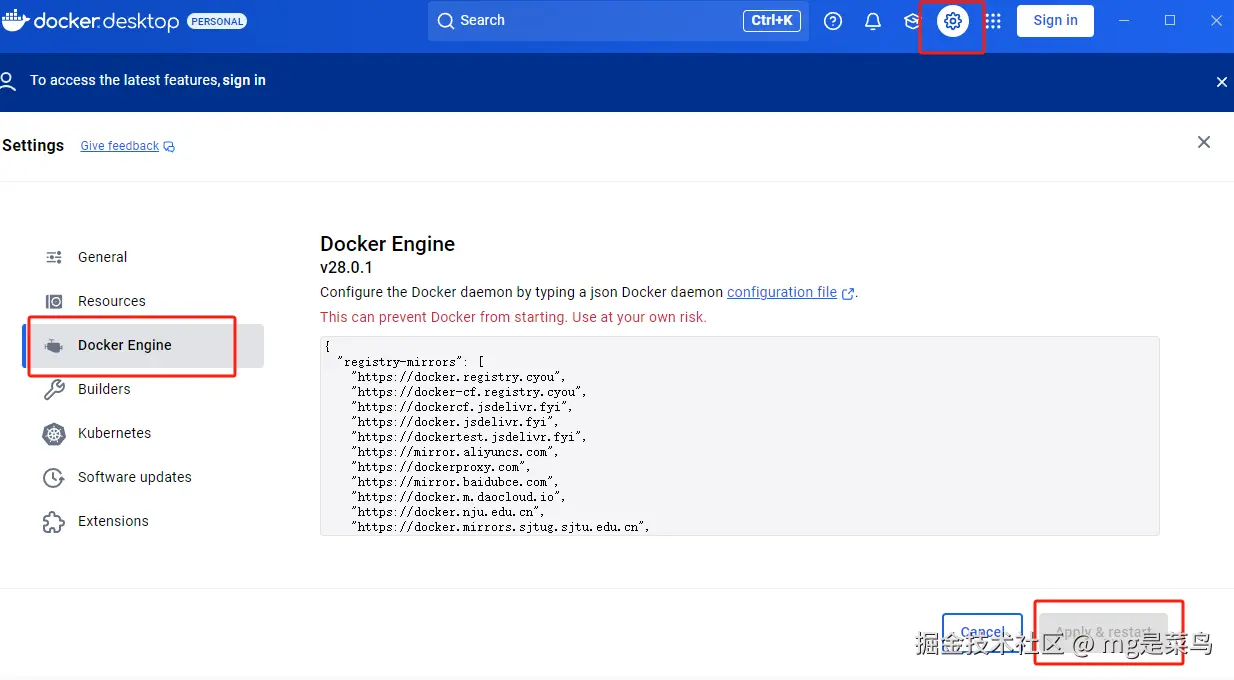Click the https://docker.m.daocloud.io mirror line
1234x680 pixels.
point(461,497)
